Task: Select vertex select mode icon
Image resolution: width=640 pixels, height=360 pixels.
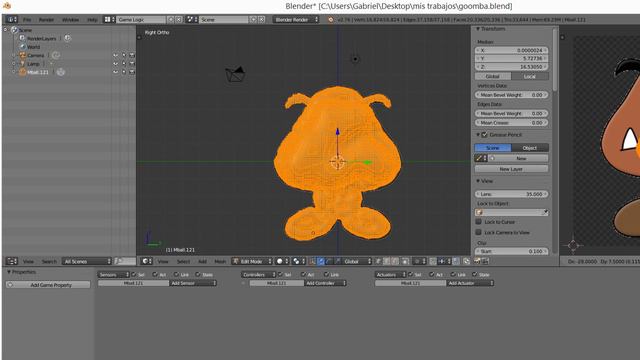Action: point(379,261)
